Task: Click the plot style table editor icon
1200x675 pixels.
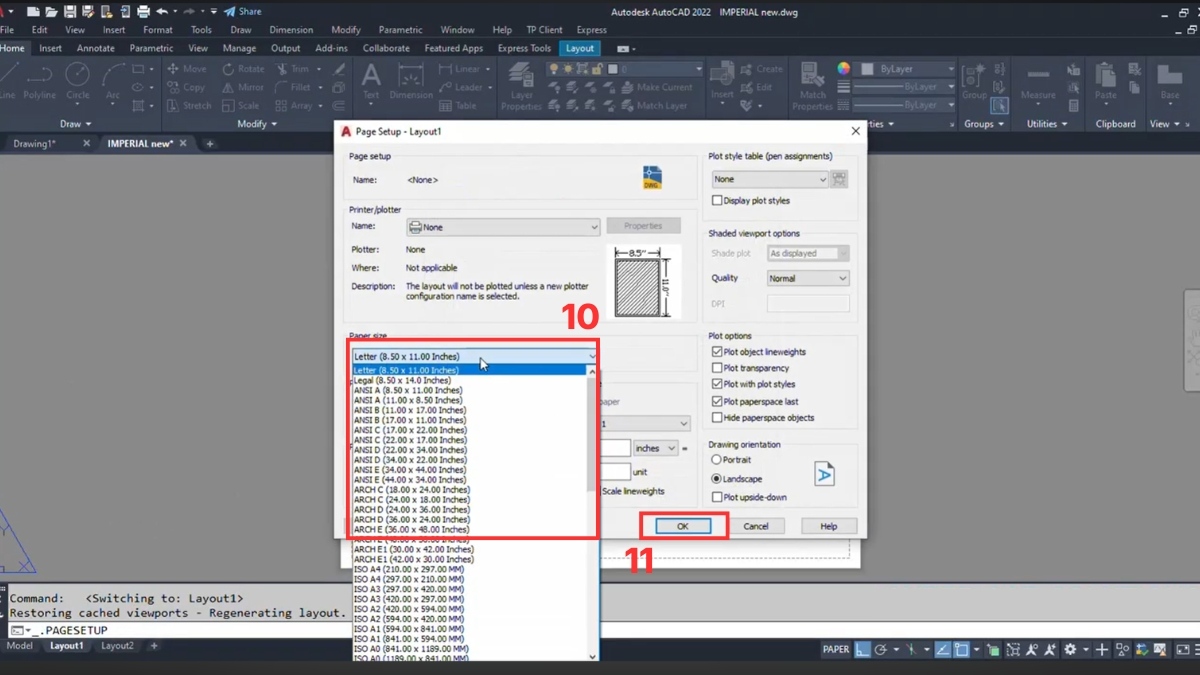Action: tap(839, 179)
